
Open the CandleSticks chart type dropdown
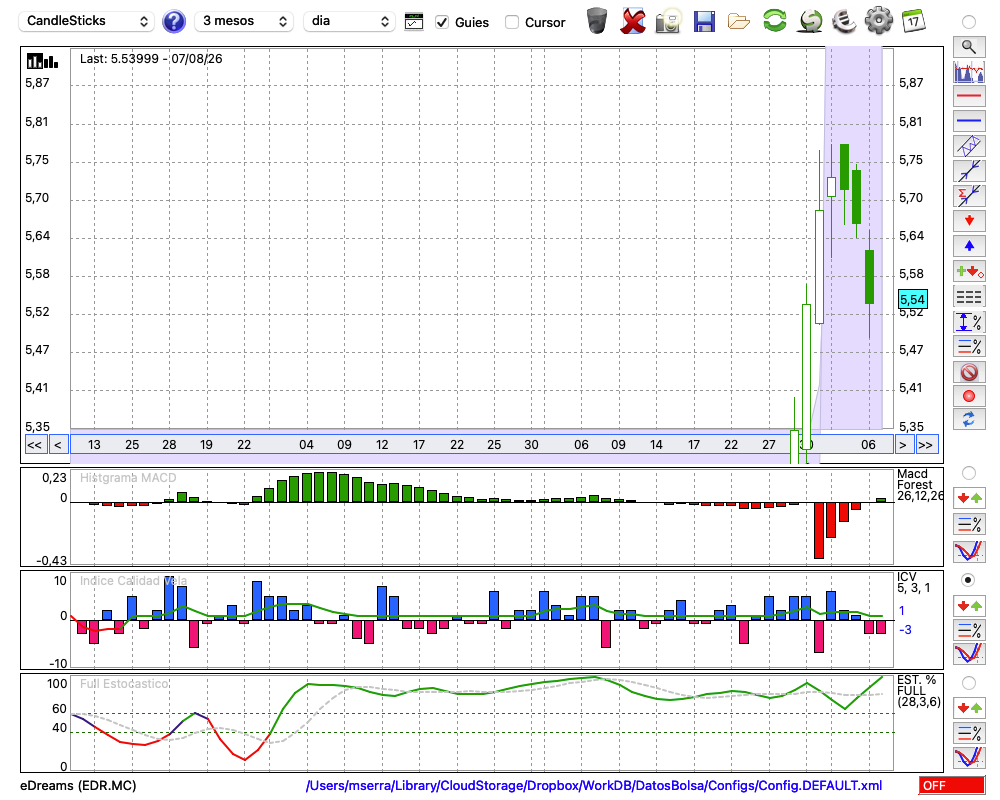coord(86,21)
